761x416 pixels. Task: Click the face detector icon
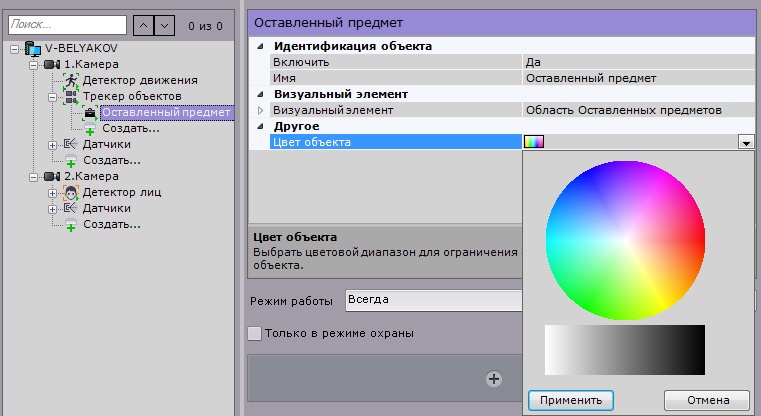tap(71, 192)
